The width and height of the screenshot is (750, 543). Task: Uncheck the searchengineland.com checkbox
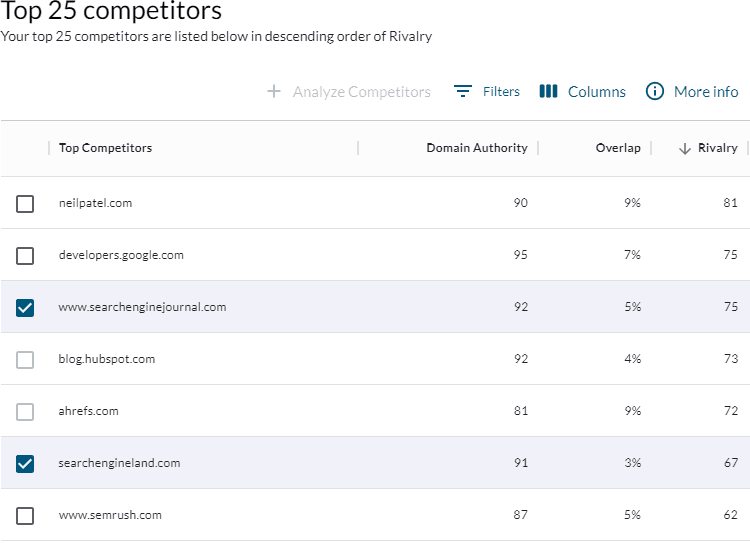(25, 464)
